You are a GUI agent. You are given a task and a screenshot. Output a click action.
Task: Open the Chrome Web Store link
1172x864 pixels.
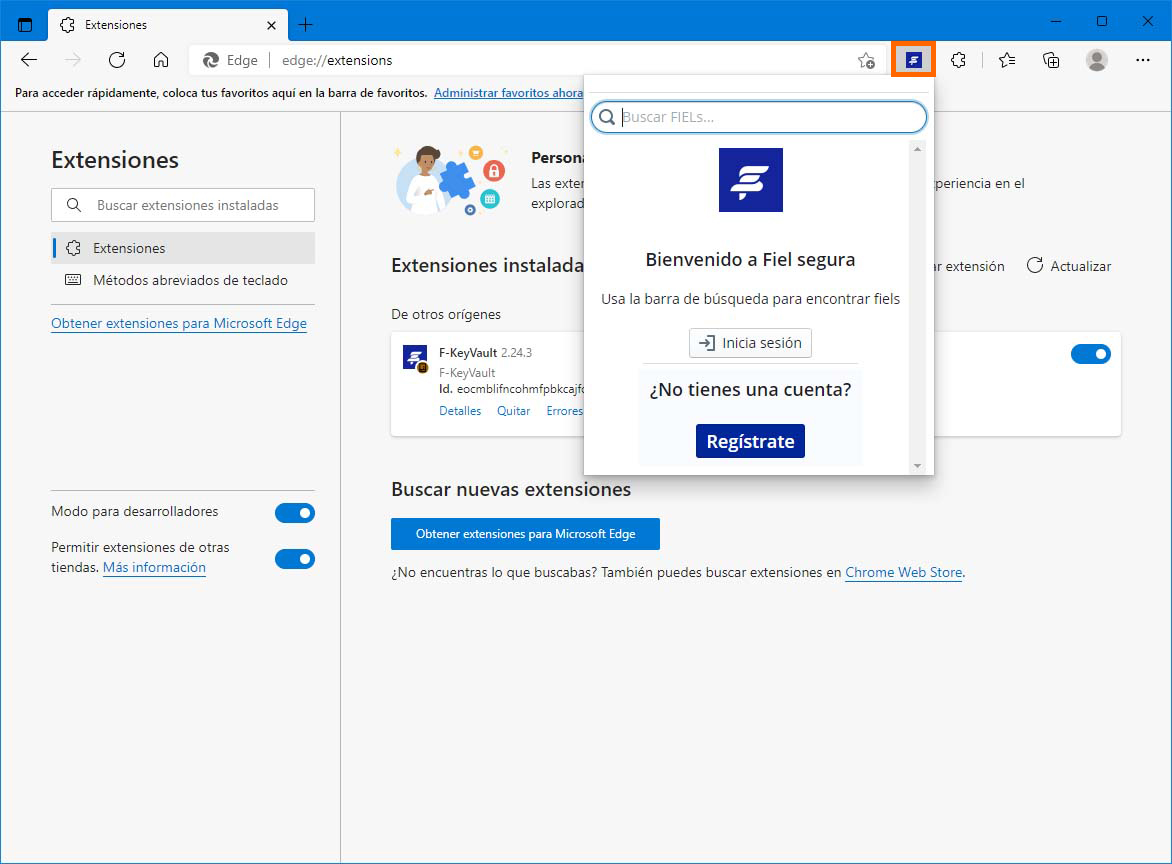click(903, 573)
